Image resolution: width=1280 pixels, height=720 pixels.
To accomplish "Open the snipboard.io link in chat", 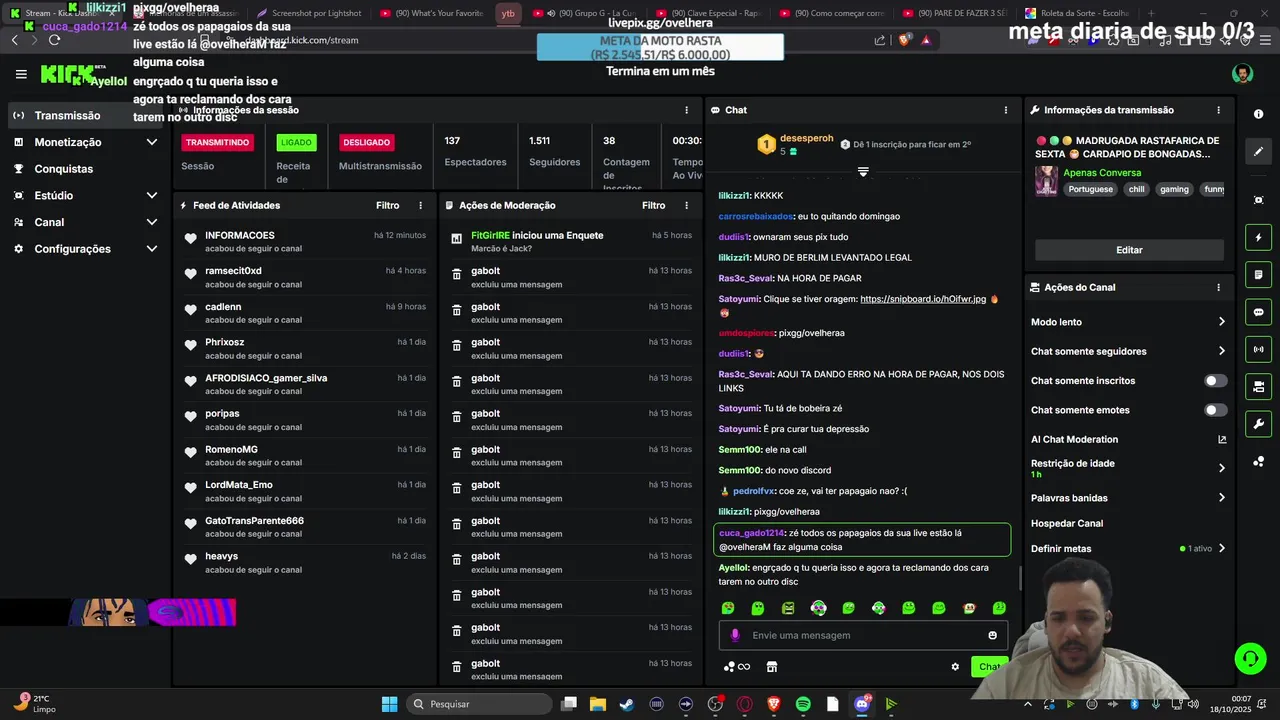I will tap(923, 299).
